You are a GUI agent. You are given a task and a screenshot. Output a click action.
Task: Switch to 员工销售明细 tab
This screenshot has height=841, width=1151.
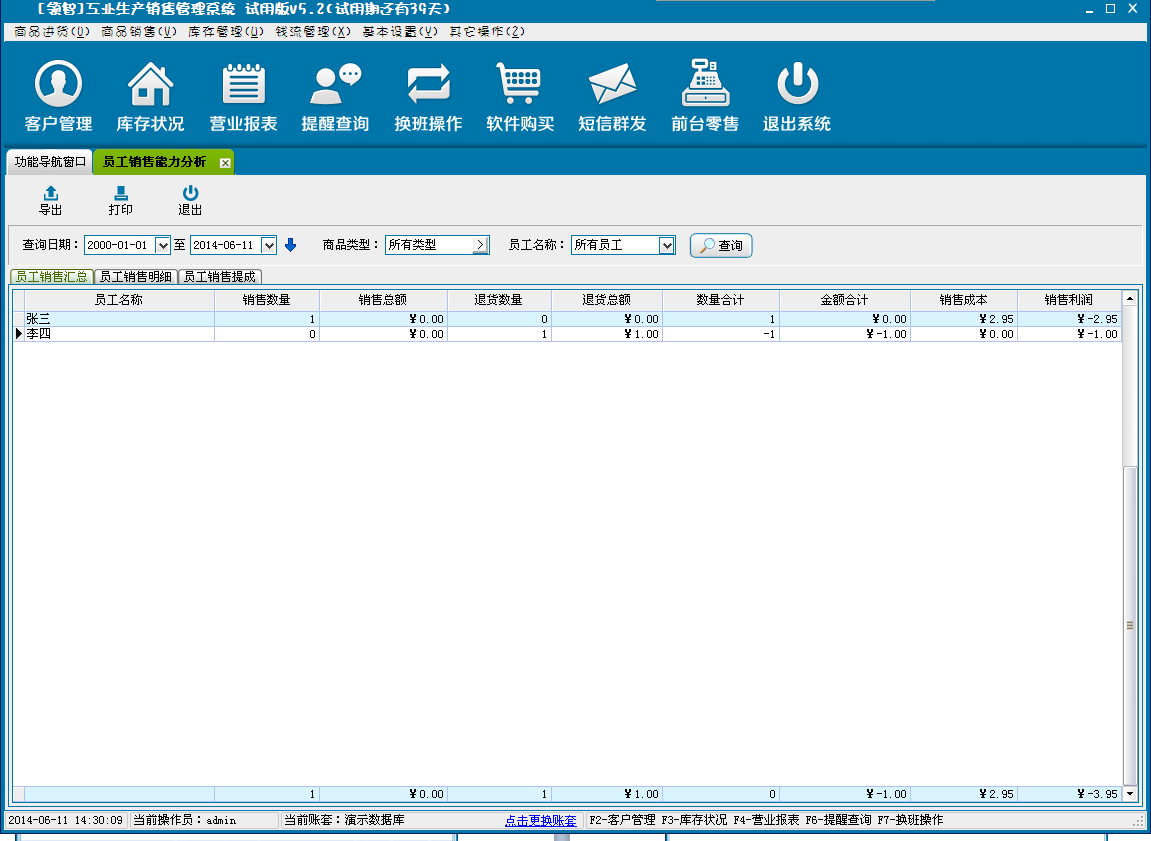point(135,277)
